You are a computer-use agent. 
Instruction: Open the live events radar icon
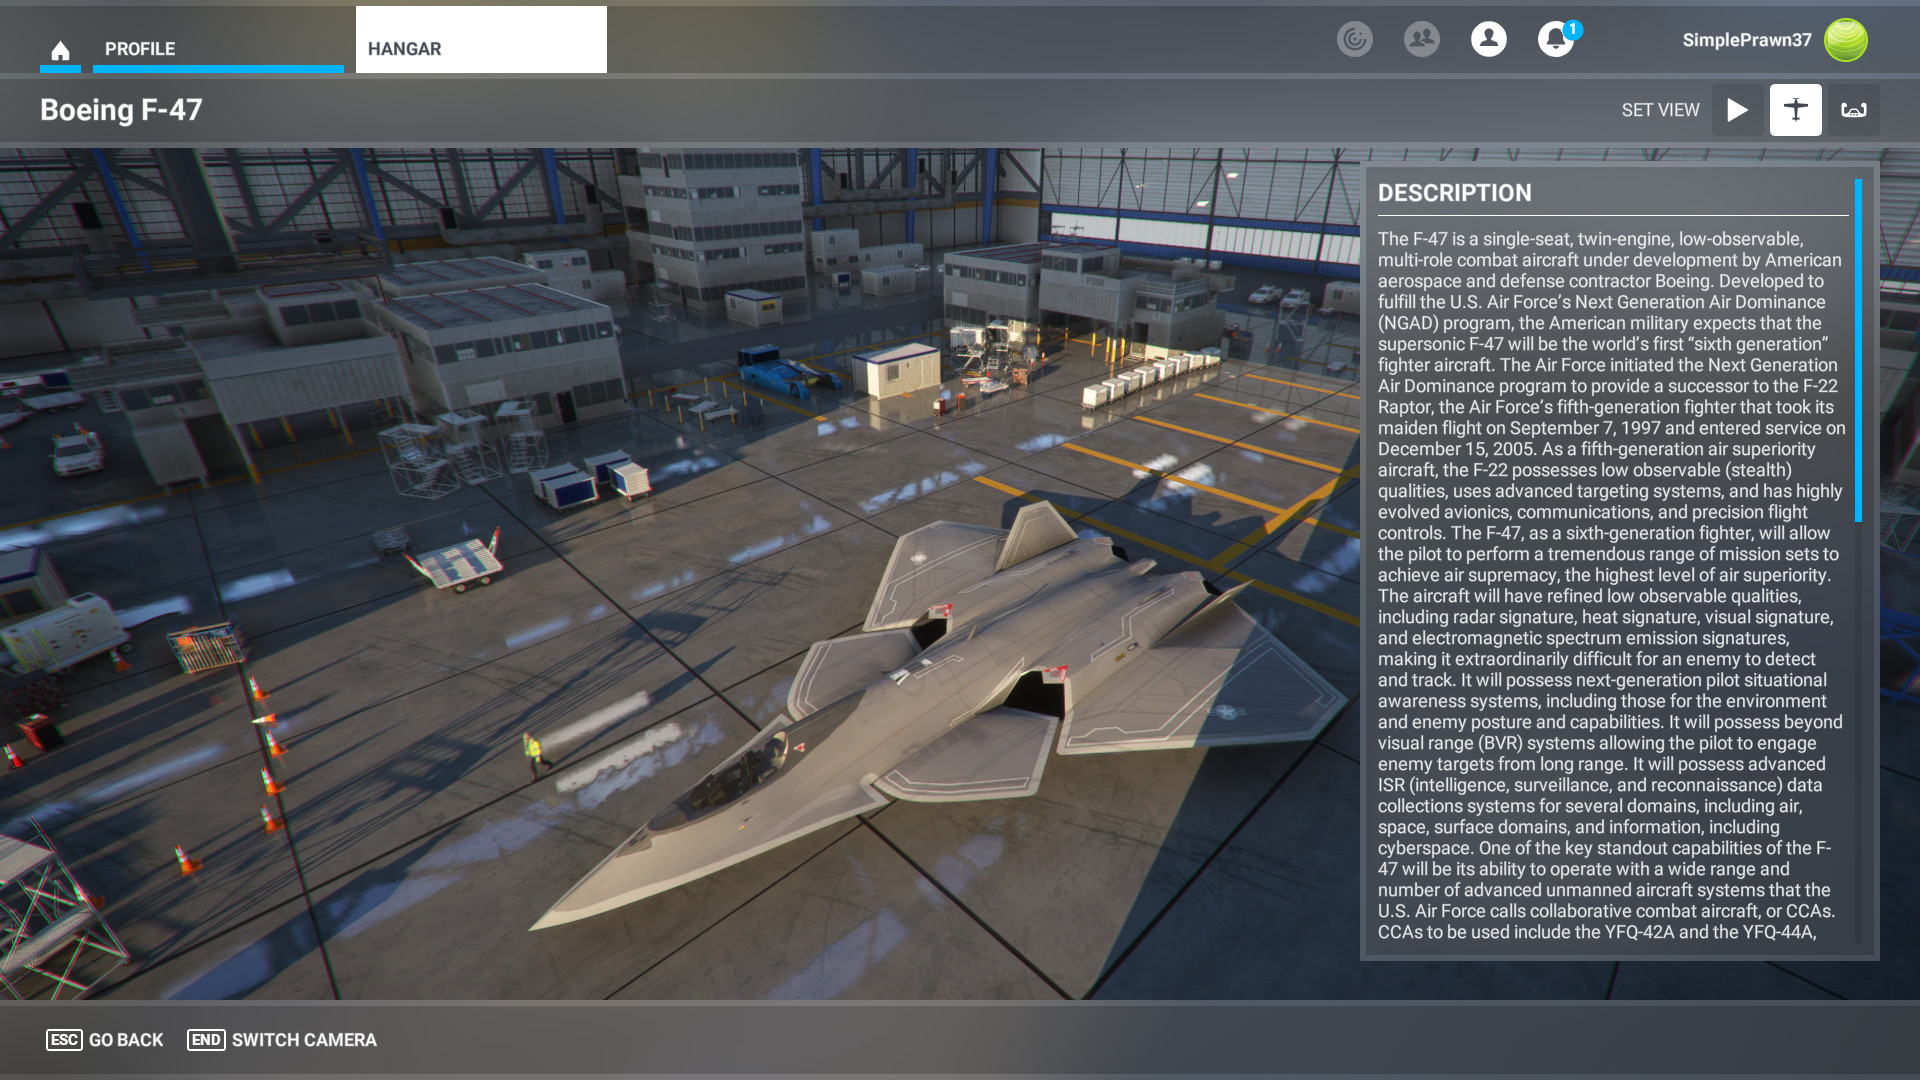[x=1355, y=39]
